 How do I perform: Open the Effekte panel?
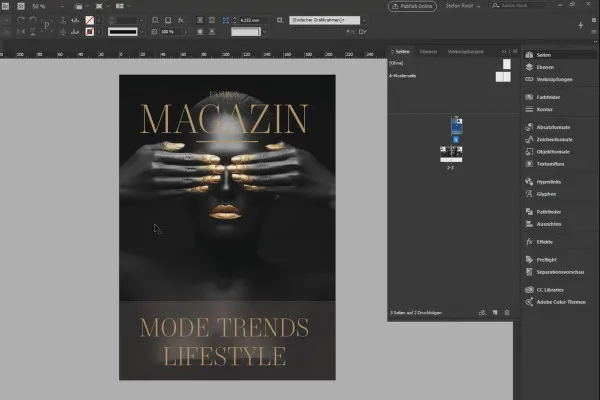(x=545, y=242)
